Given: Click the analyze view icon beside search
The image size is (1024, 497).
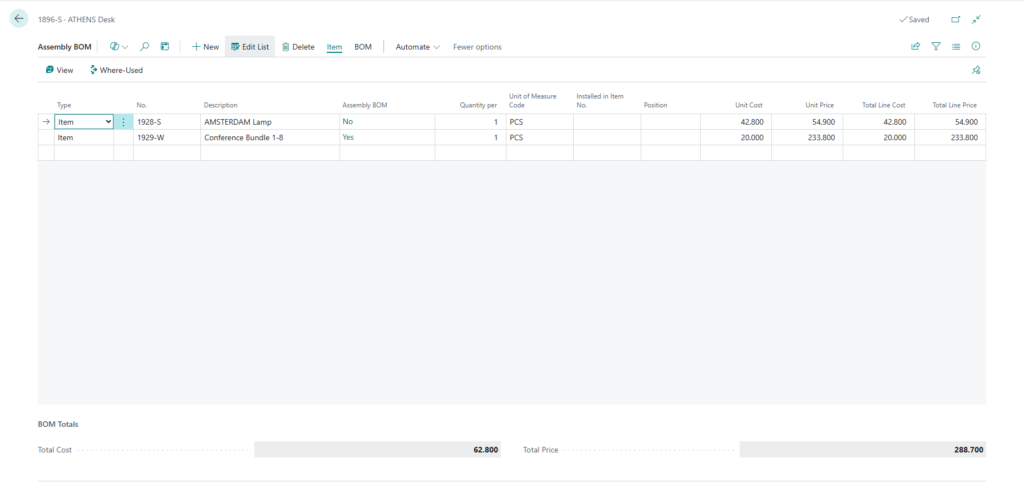Looking at the screenshot, I should click(x=165, y=47).
